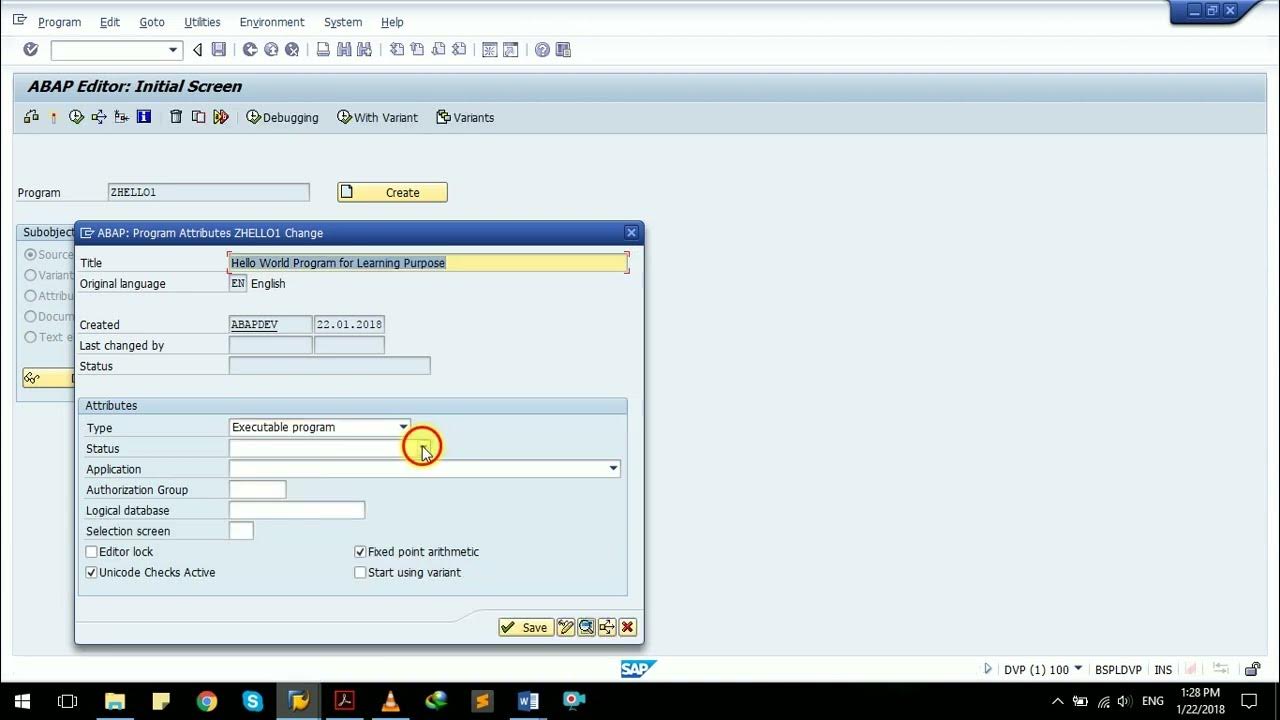This screenshot has width=1280, height=720.
Task: Click the First Page navigation icon
Action: coord(397,49)
